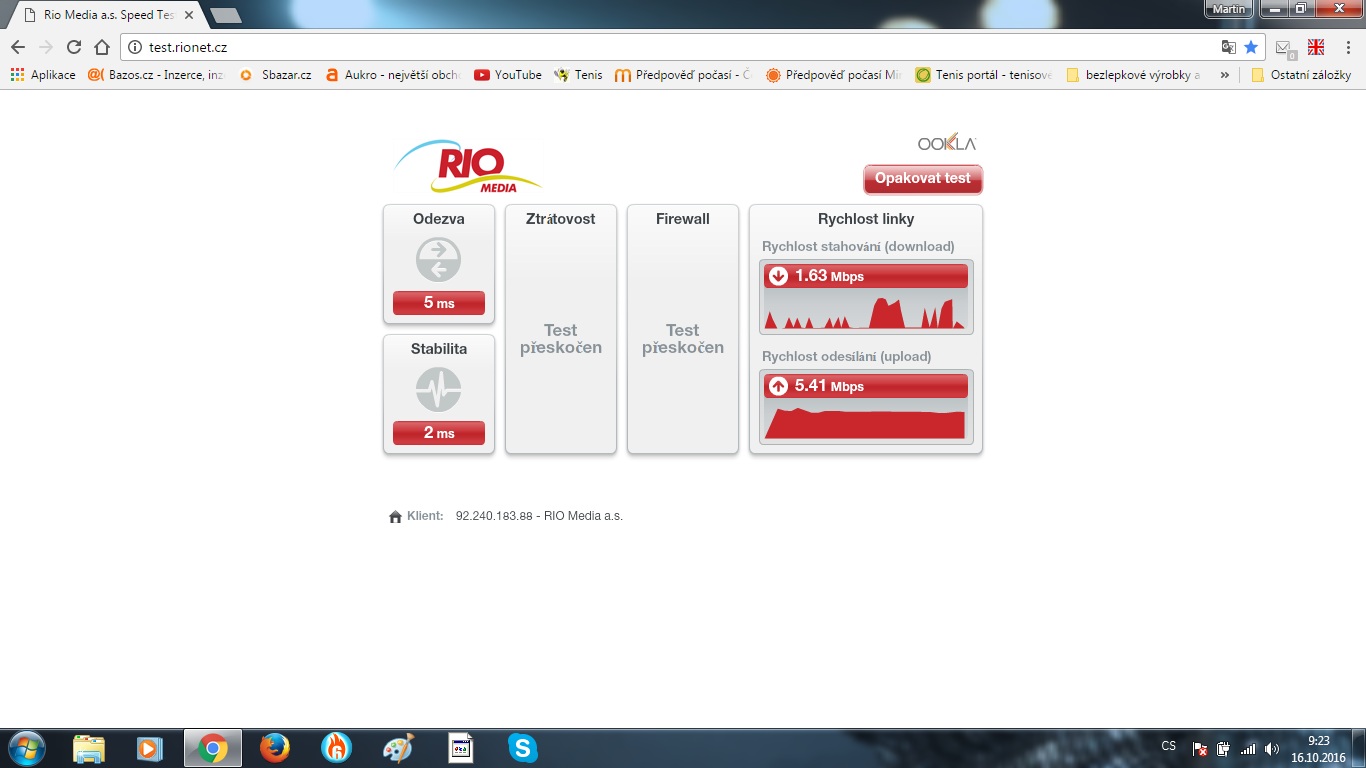Click Test přeskočen under Ztrátovost

(x=561, y=339)
